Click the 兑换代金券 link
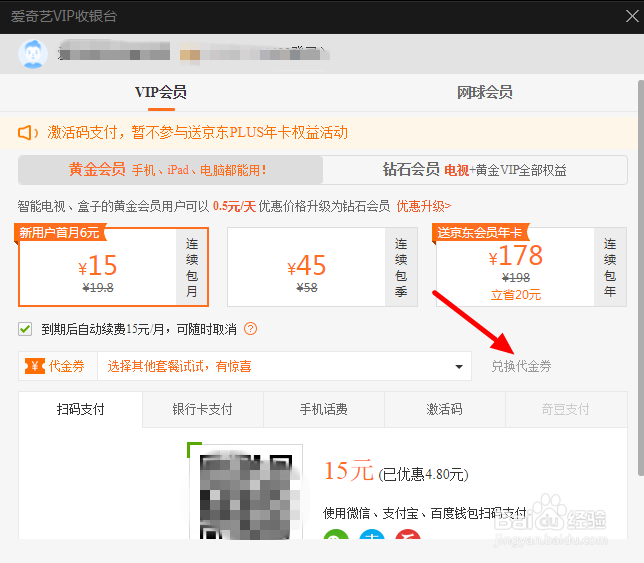 [x=521, y=366]
